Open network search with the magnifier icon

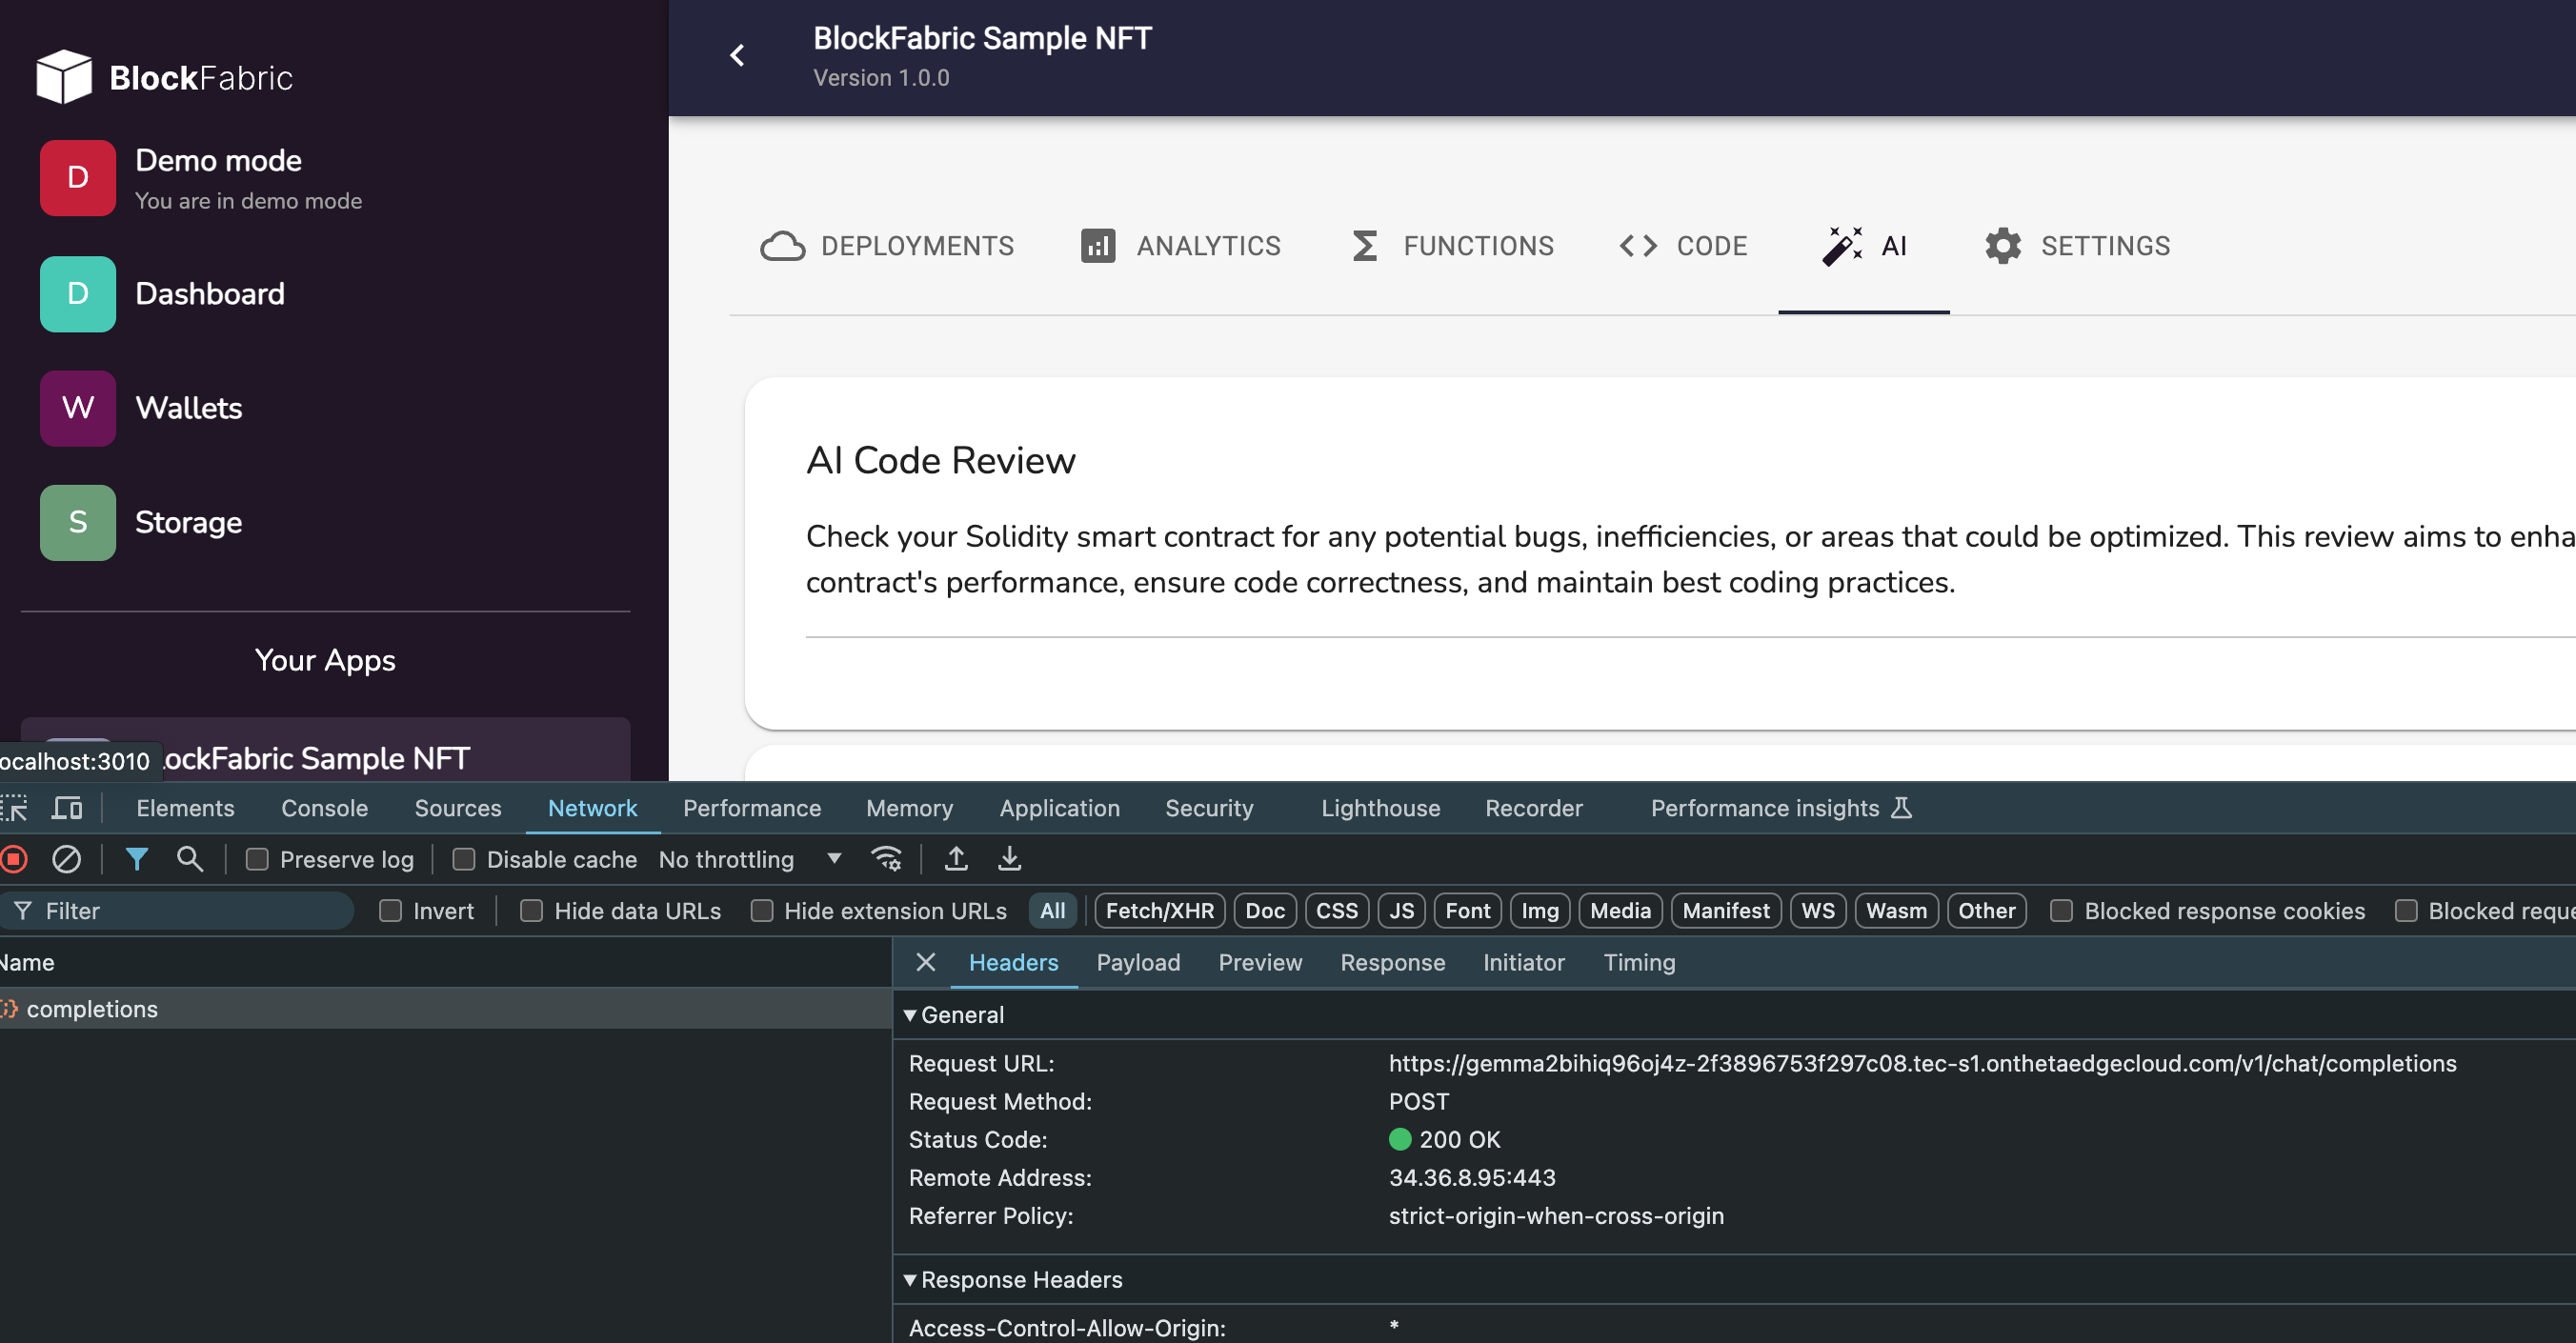[189, 859]
